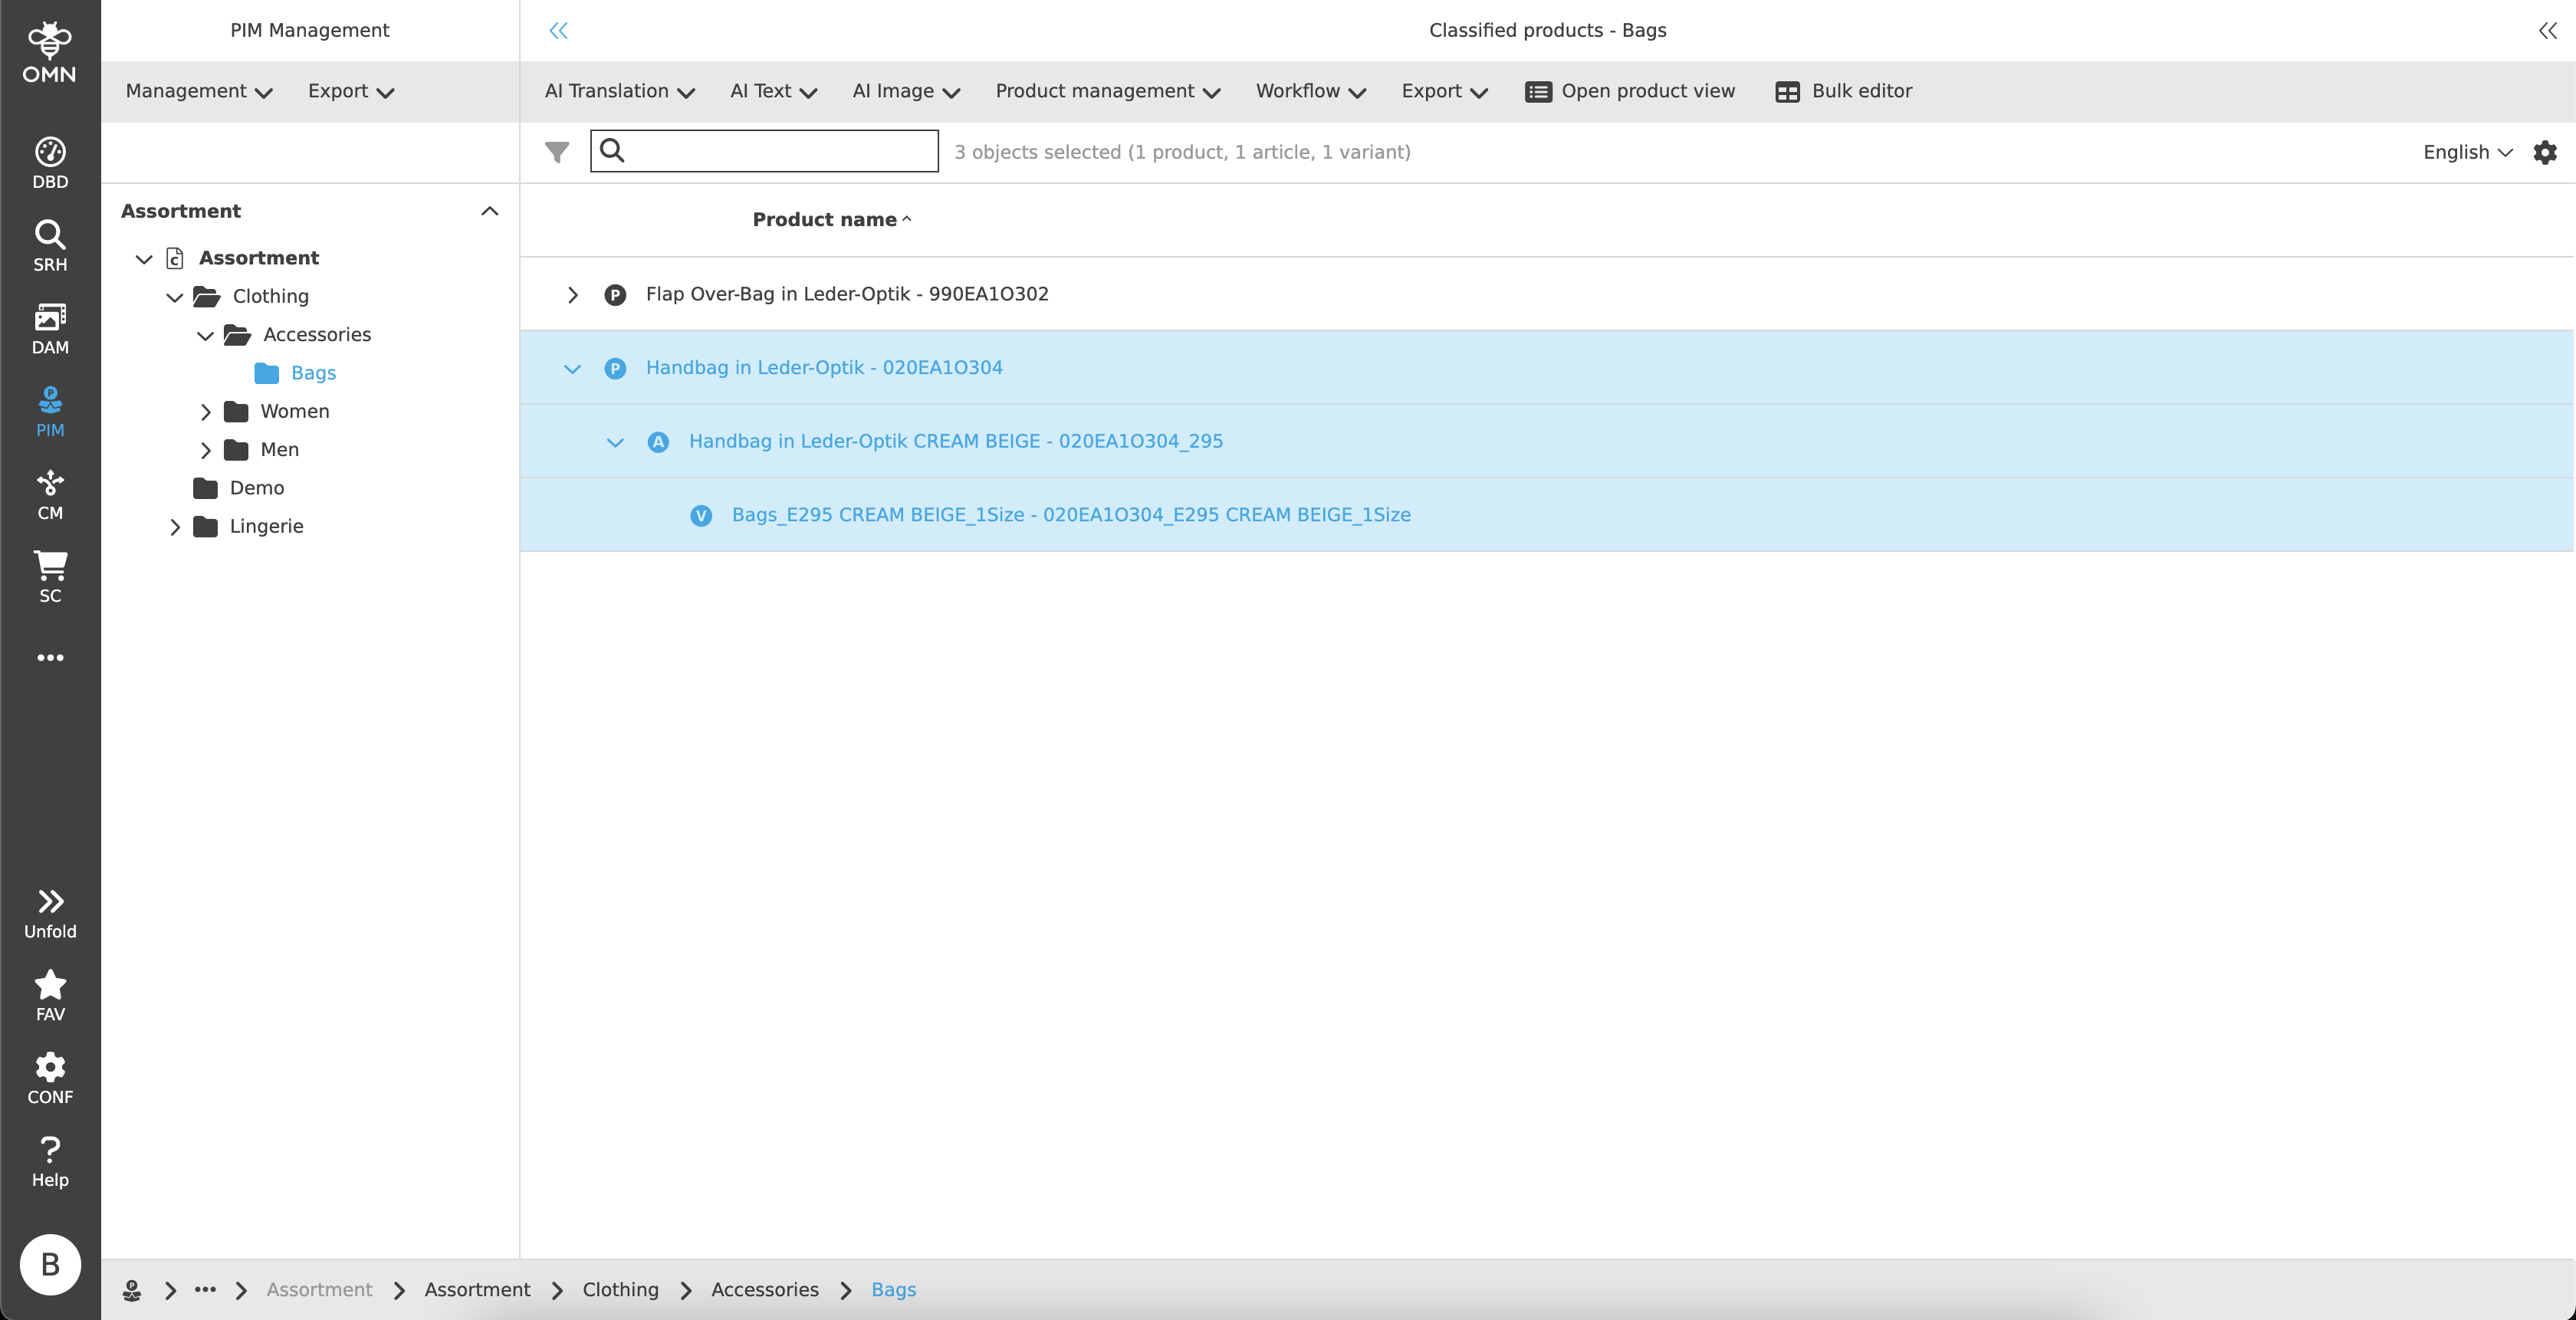Click Open product view button
The image size is (2576, 1320).
1630,91
